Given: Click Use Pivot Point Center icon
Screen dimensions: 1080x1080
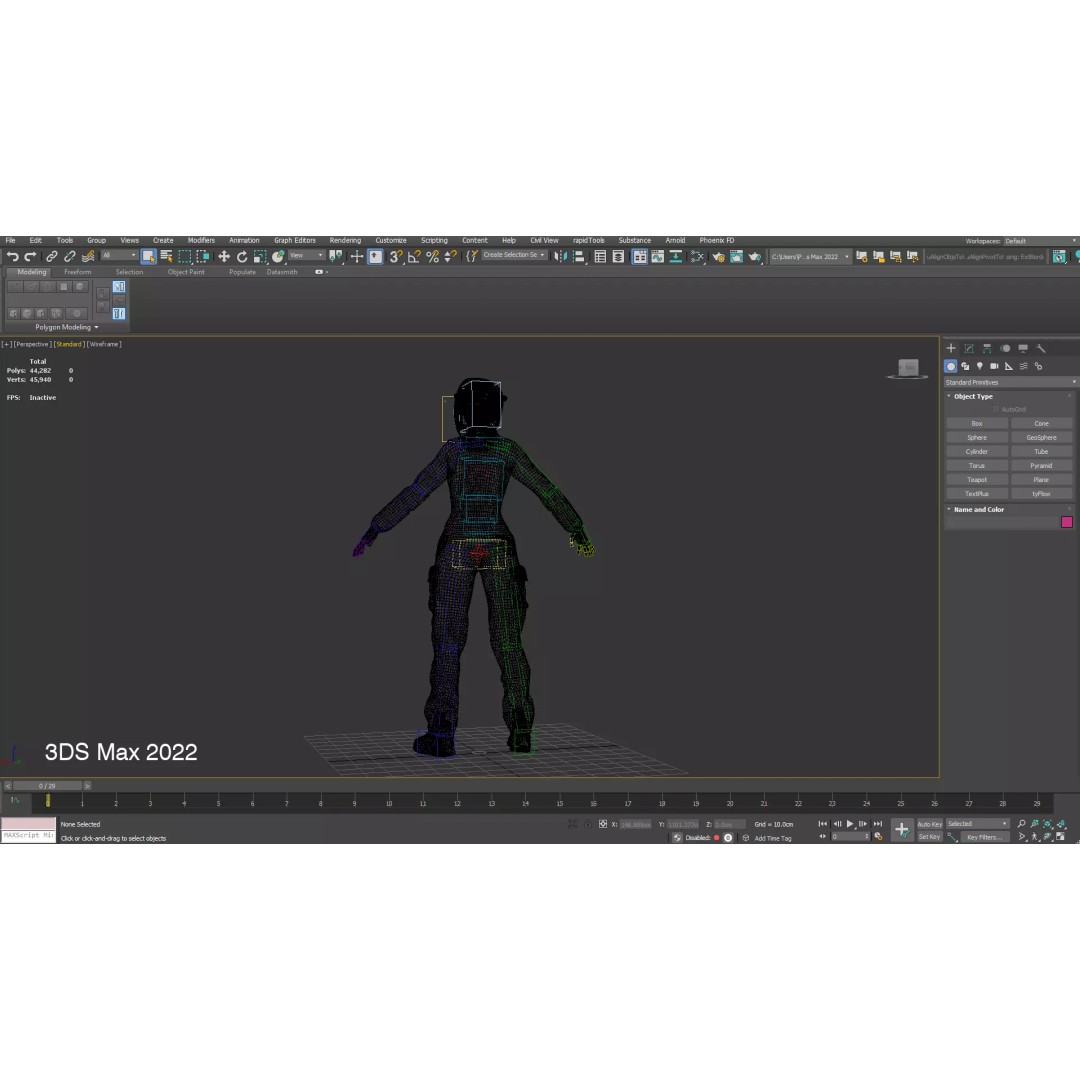Looking at the screenshot, I should pyautogui.click(x=336, y=257).
